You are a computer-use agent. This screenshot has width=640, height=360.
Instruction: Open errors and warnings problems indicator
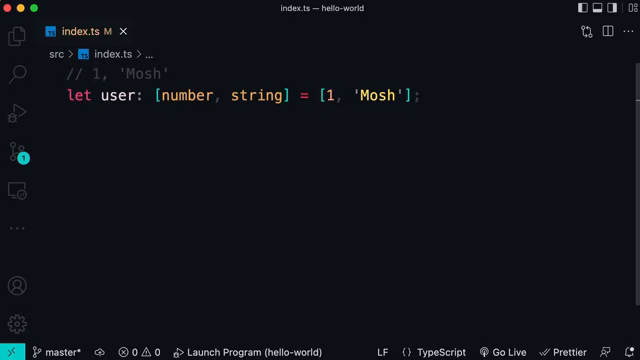(139, 352)
